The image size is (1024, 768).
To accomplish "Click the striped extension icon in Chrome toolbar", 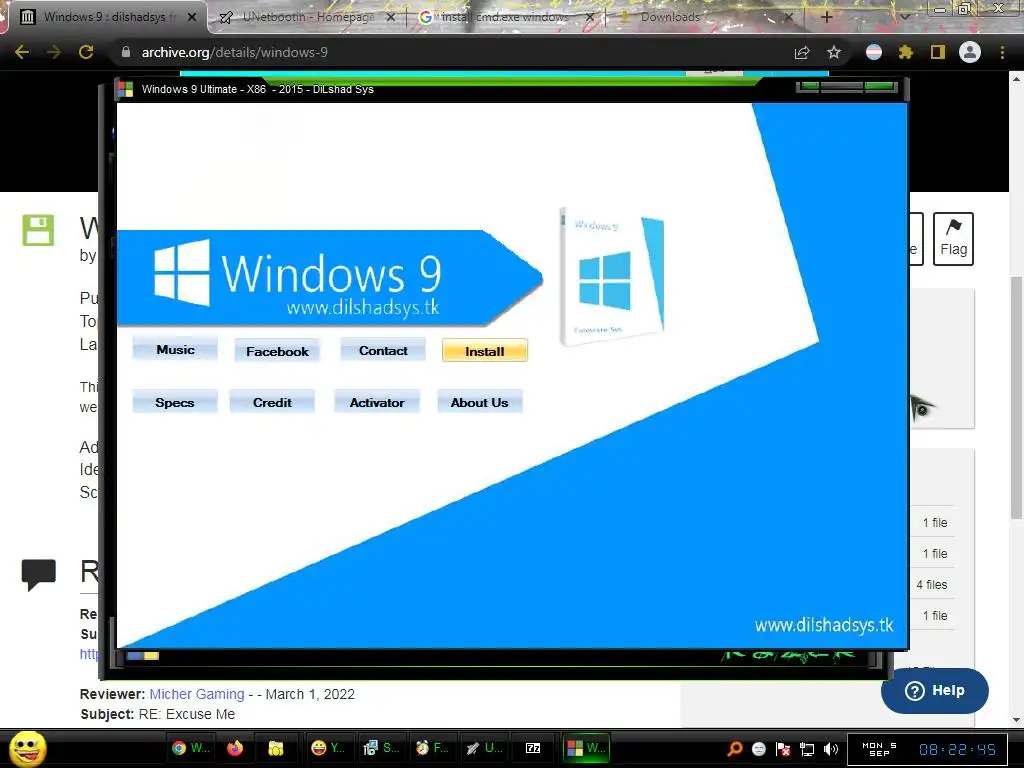I will [x=874, y=52].
